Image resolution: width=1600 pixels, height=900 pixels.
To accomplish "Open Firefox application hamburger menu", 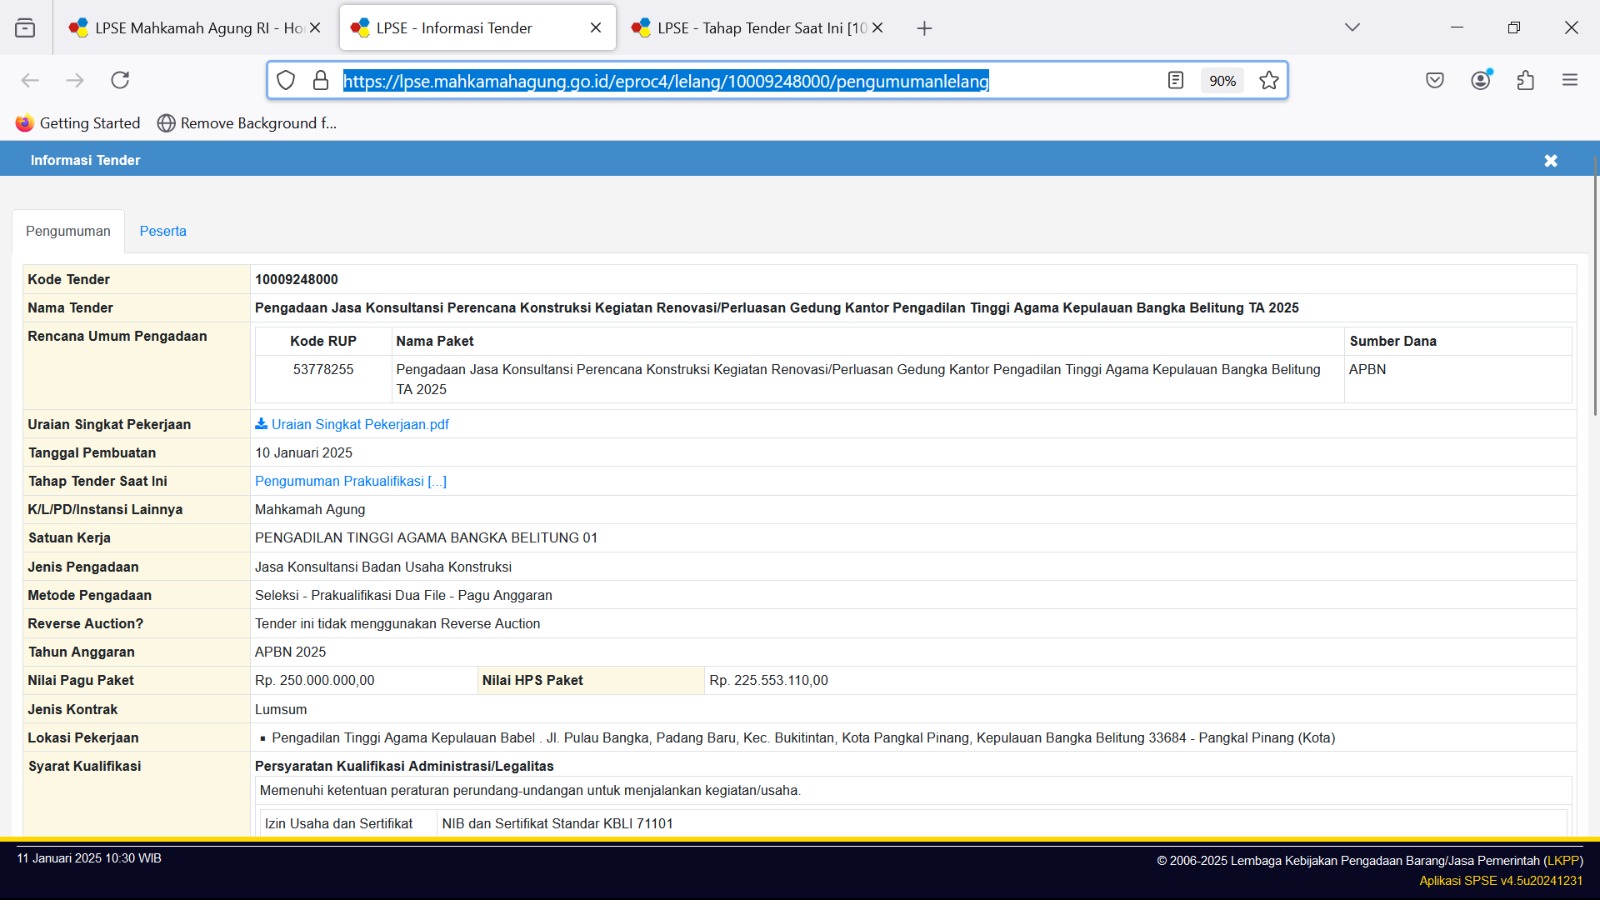I will coord(1570,80).
